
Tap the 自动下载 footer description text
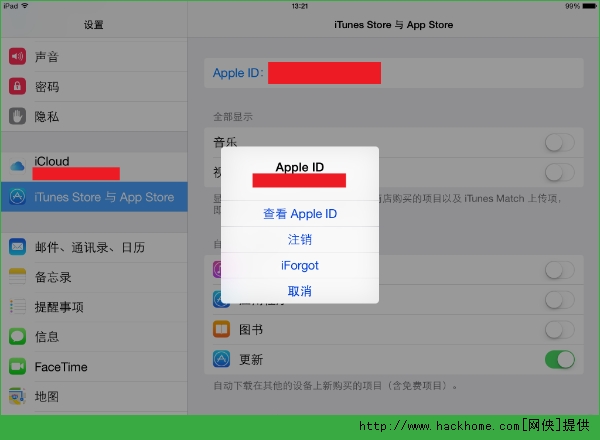point(335,385)
